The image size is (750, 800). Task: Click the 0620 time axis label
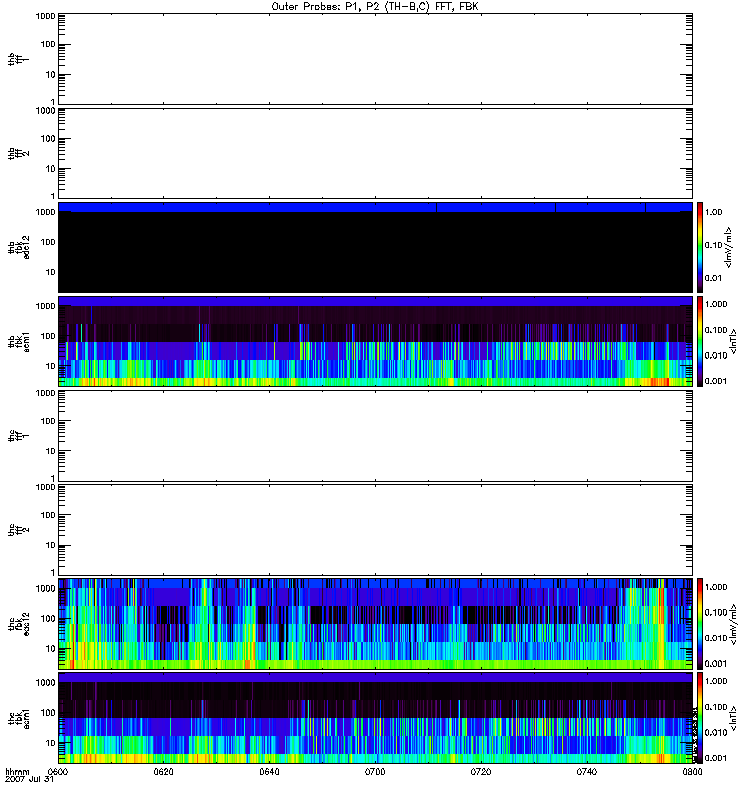164,772
